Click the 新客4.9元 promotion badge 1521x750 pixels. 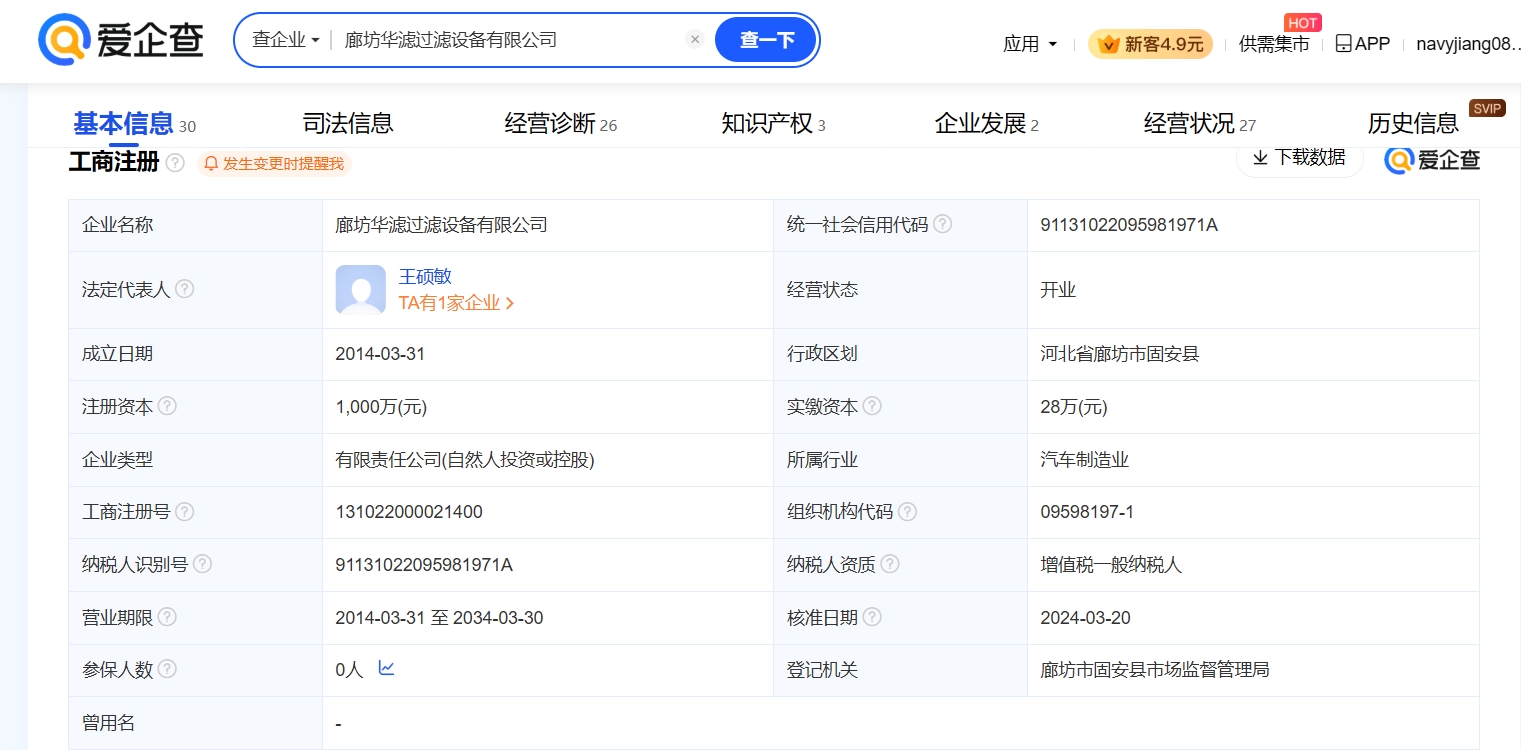[x=1150, y=44]
